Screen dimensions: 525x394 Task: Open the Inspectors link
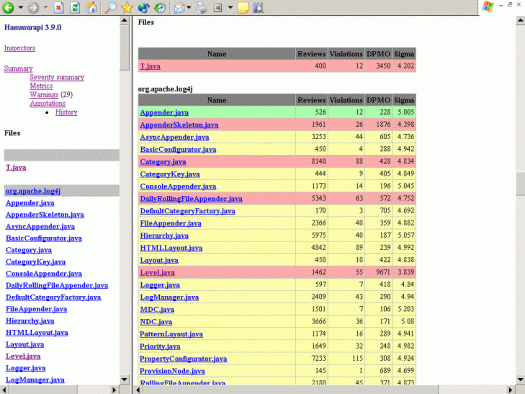20,48
